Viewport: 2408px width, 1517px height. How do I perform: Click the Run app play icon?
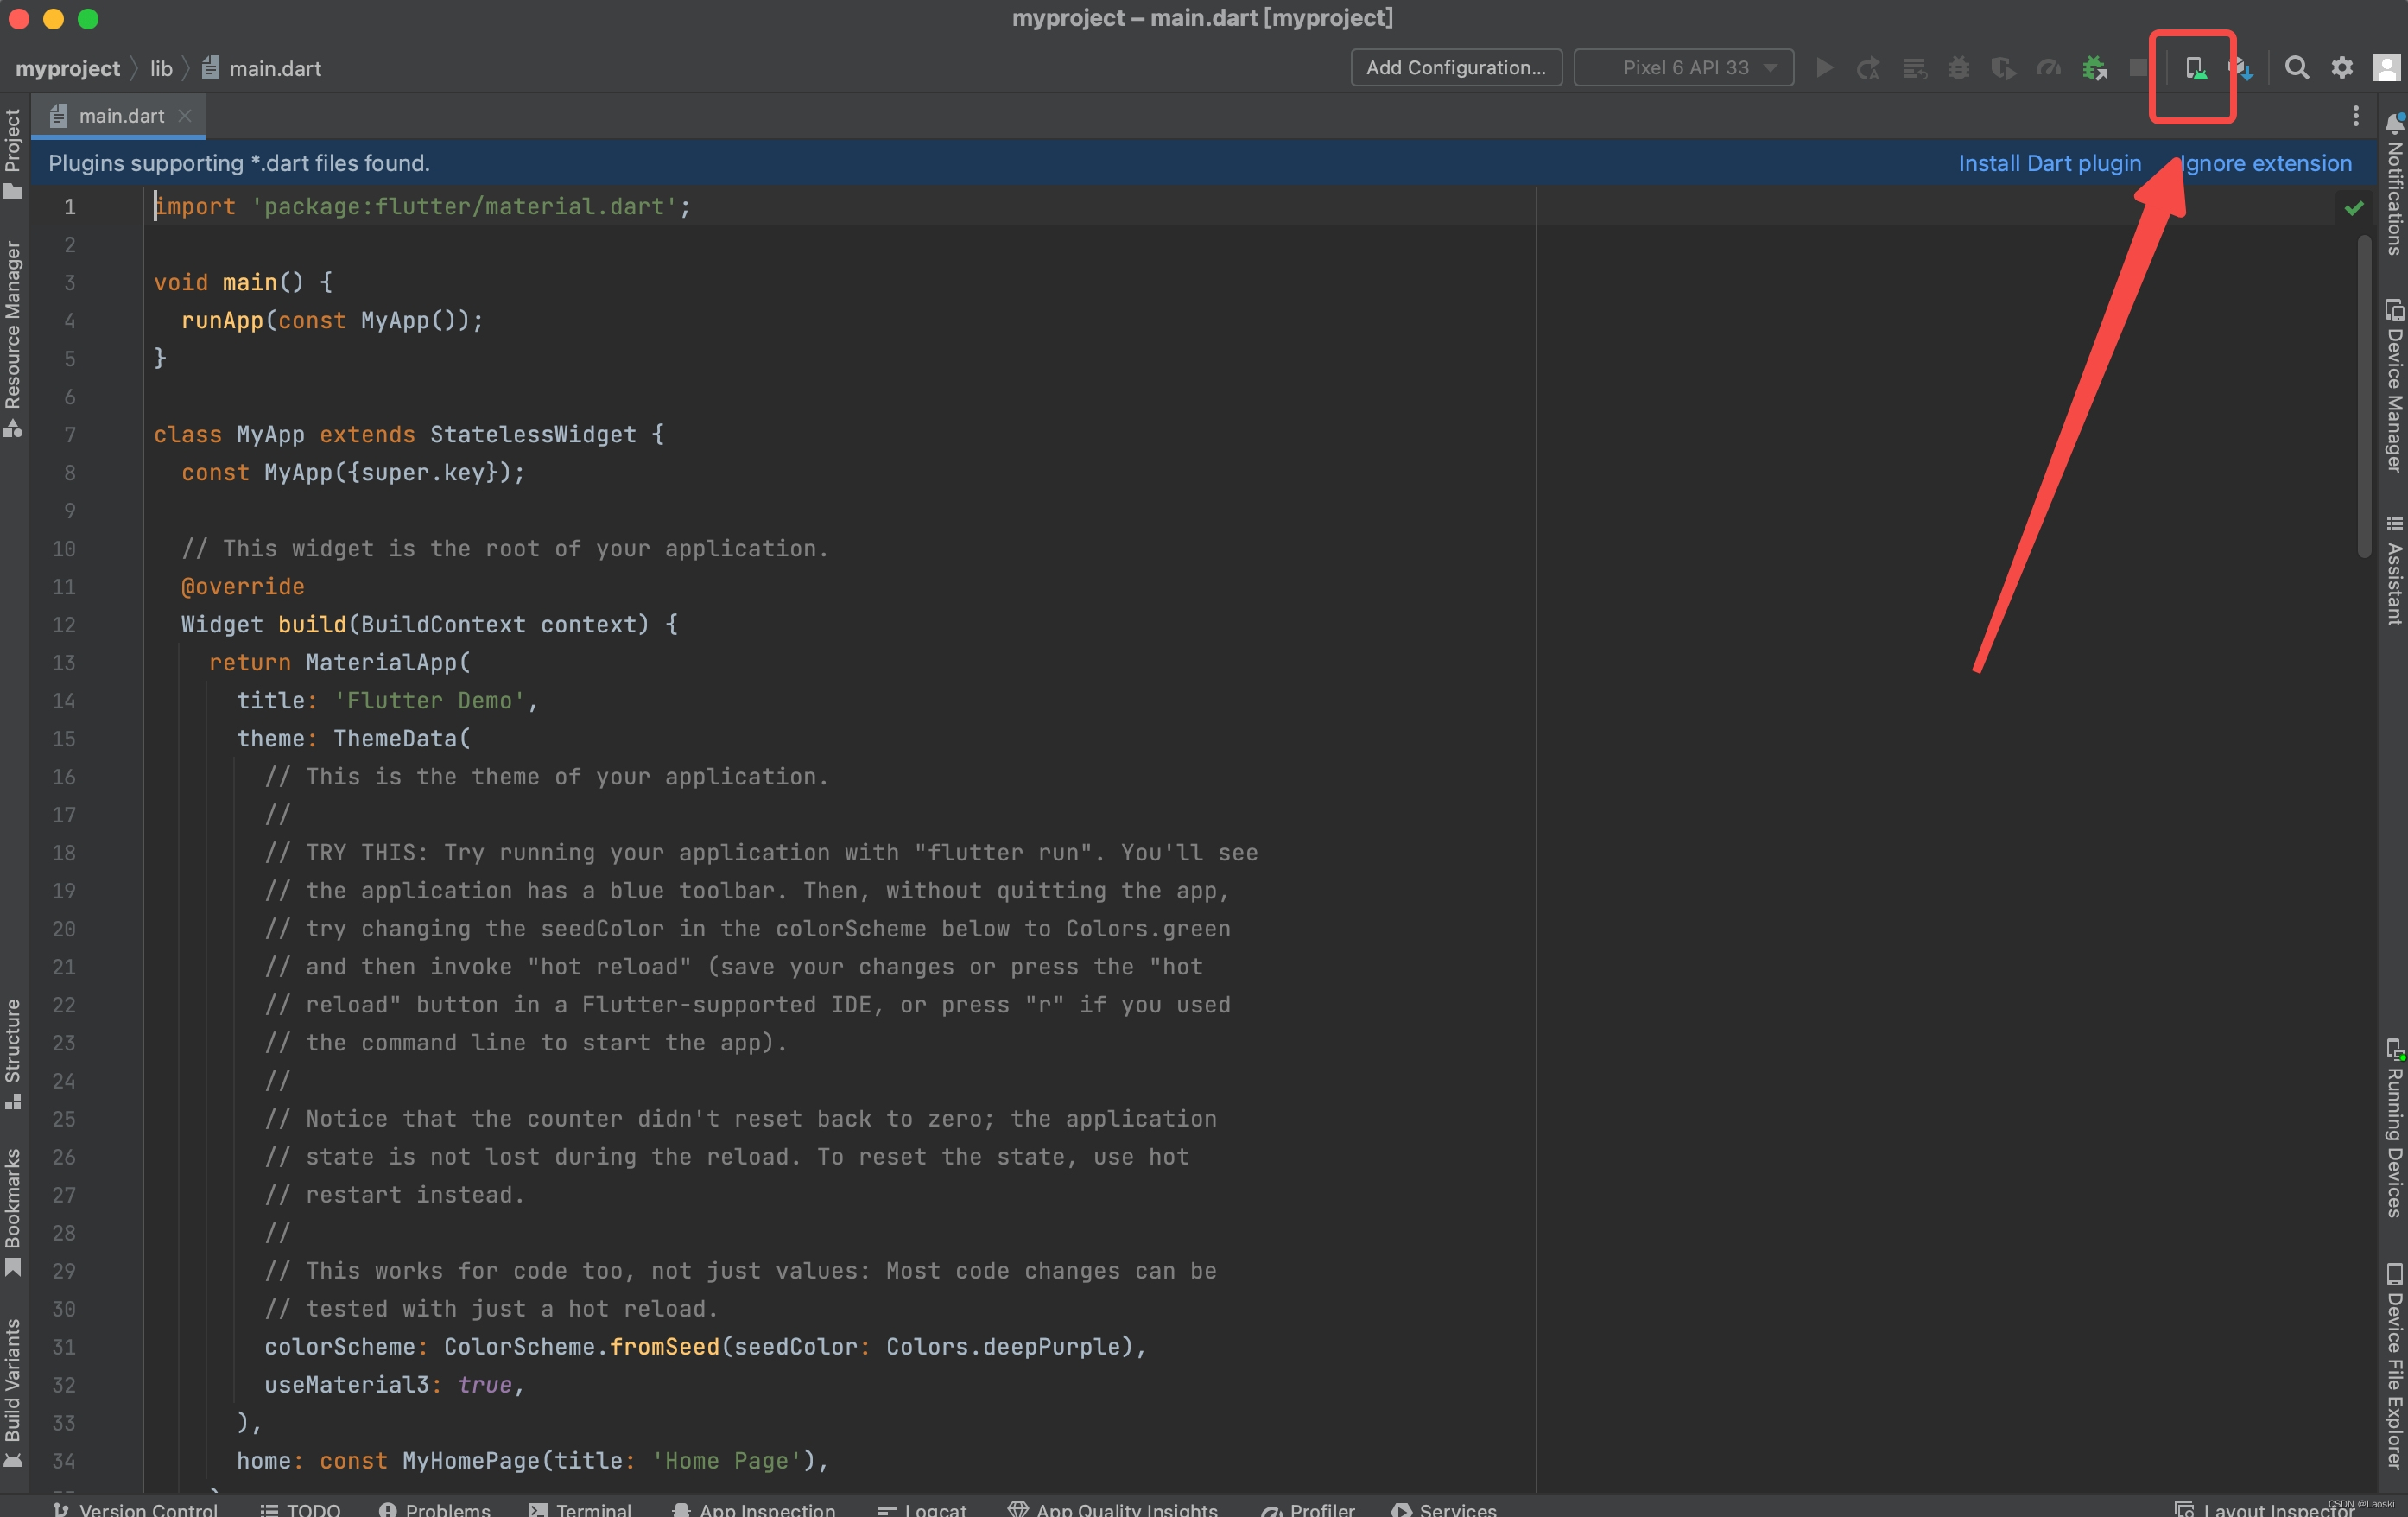pos(1824,68)
